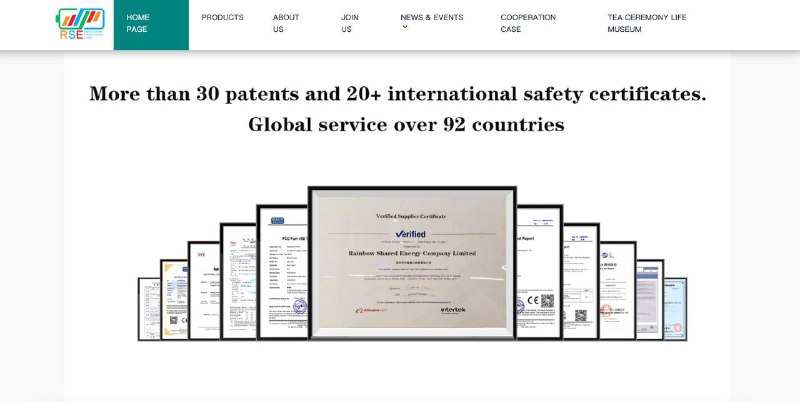The image size is (800, 402).
Task: Click 'Rainbow Shared Energy Company Limited' text
Action: tap(412, 253)
